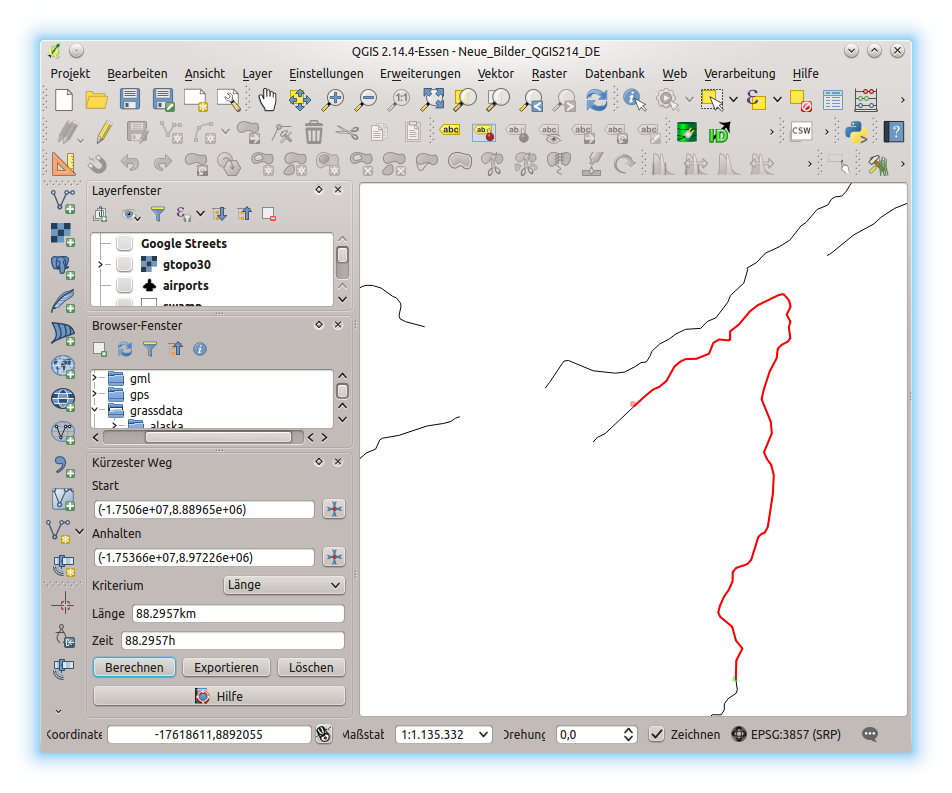The width and height of the screenshot is (952, 793).
Task: Click the Zoom In magnifier tool
Action: point(333,99)
